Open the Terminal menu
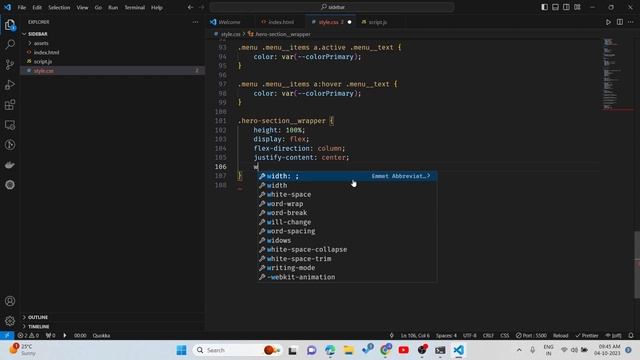 click(134, 7)
